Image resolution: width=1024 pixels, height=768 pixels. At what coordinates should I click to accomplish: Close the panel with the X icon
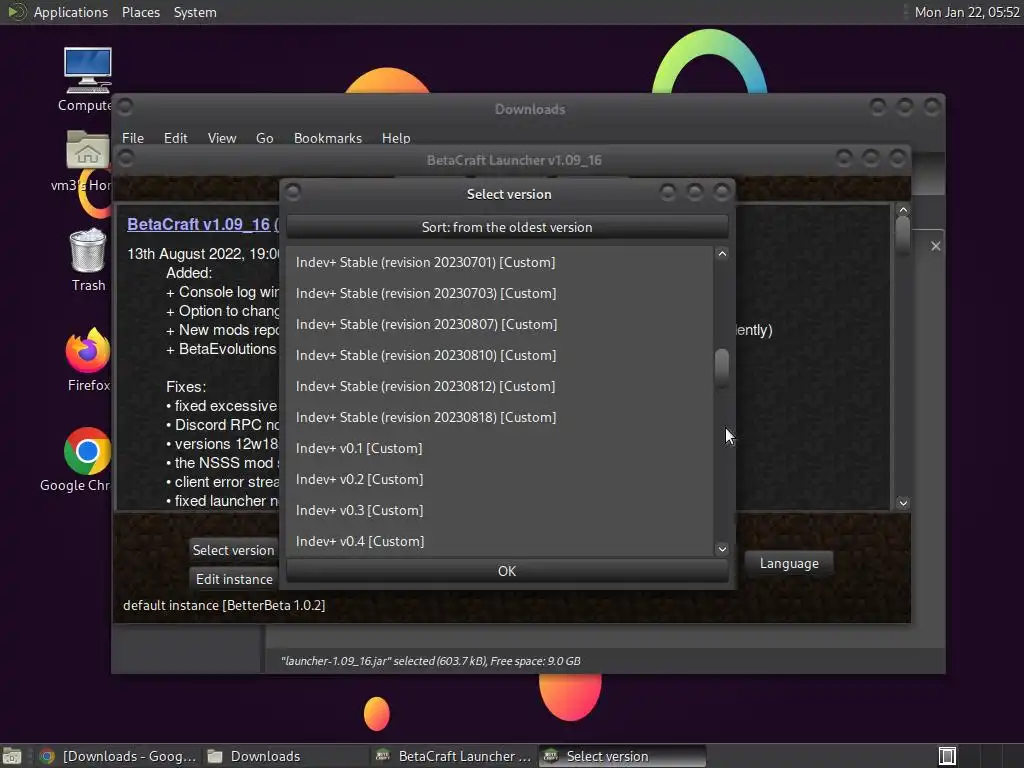[935, 246]
